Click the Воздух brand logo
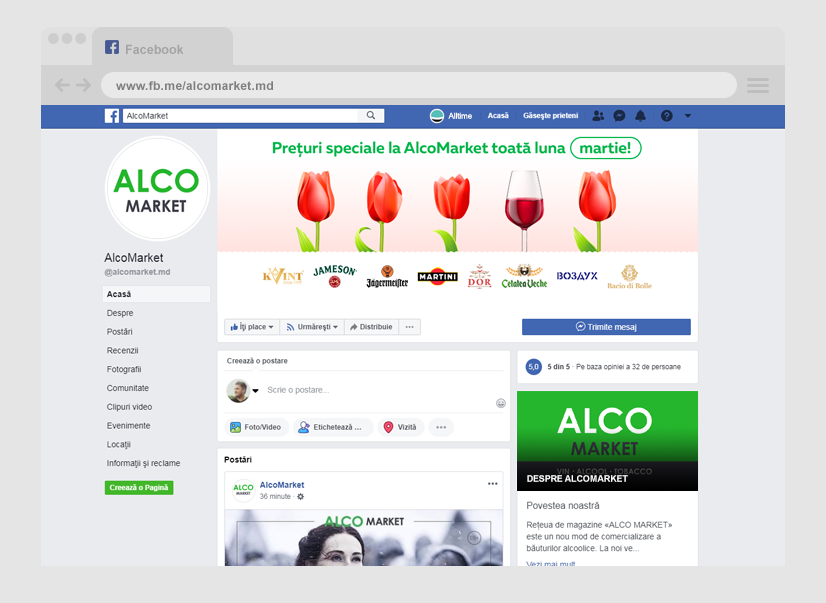826x603 pixels. [577, 276]
